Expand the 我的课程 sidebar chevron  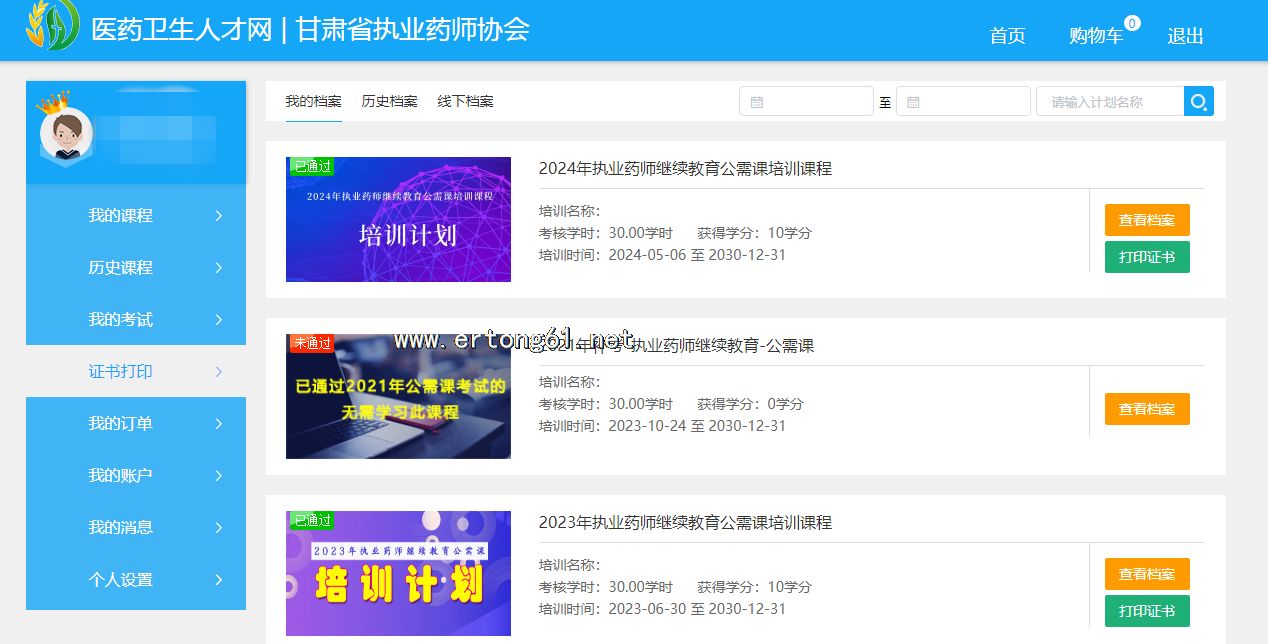coord(219,216)
